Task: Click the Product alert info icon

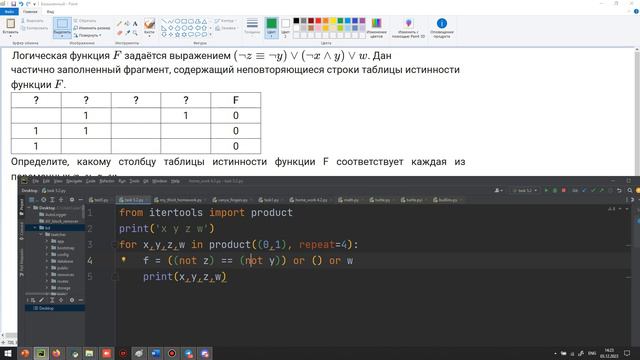Action: pyautogui.click(x=442, y=23)
